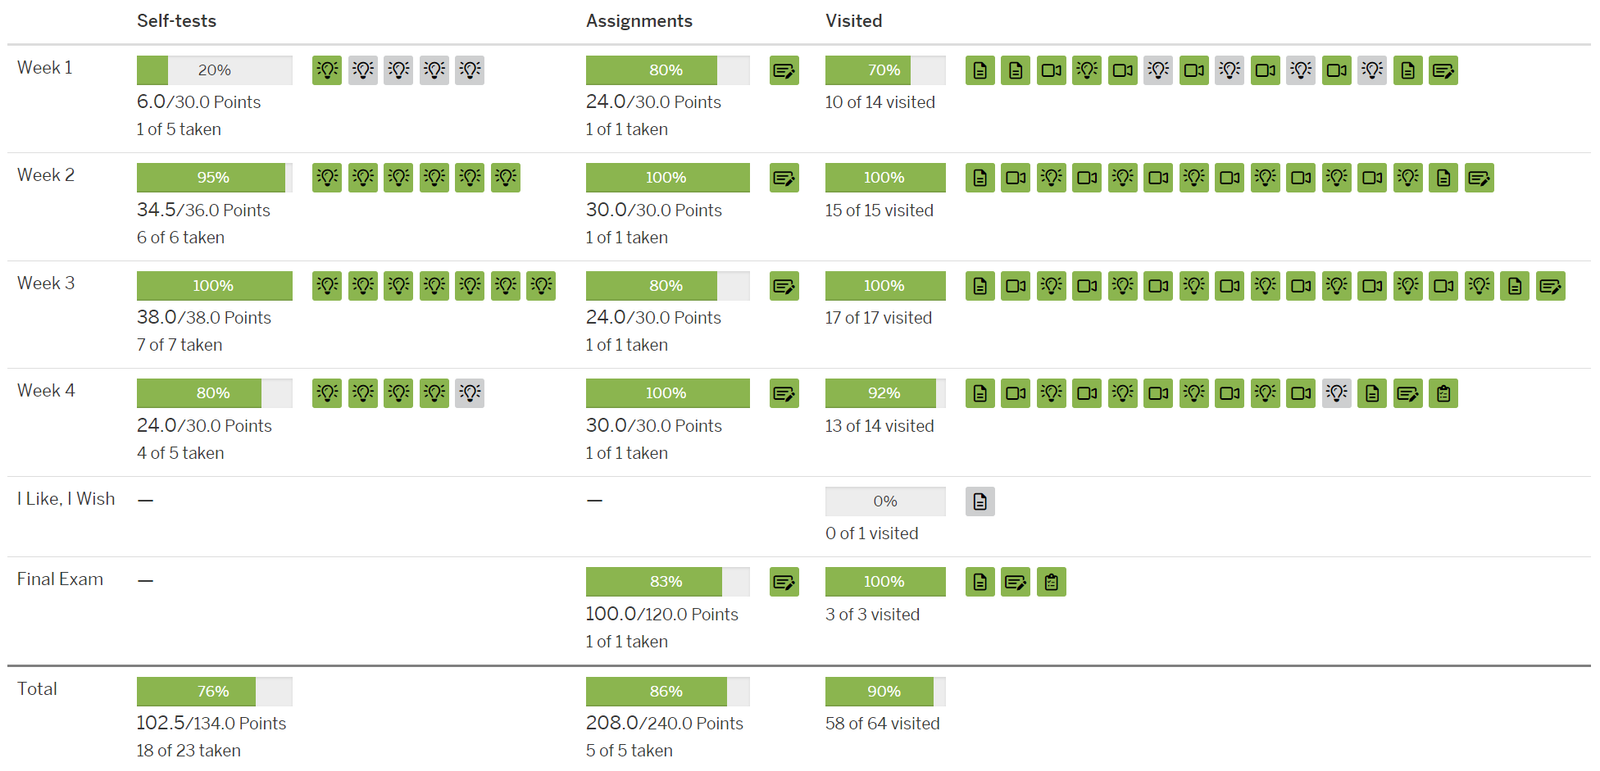The image size is (1600, 771).
Task: Click the I Like, I Wish 0% visited bar
Action: pyautogui.click(x=885, y=501)
